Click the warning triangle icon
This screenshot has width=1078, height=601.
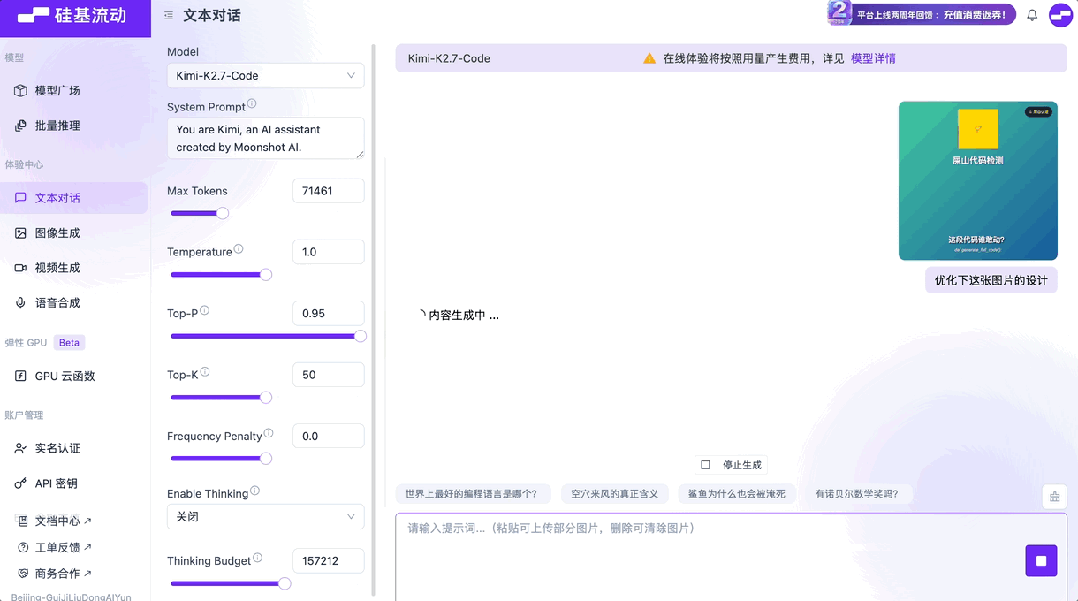[649, 58]
